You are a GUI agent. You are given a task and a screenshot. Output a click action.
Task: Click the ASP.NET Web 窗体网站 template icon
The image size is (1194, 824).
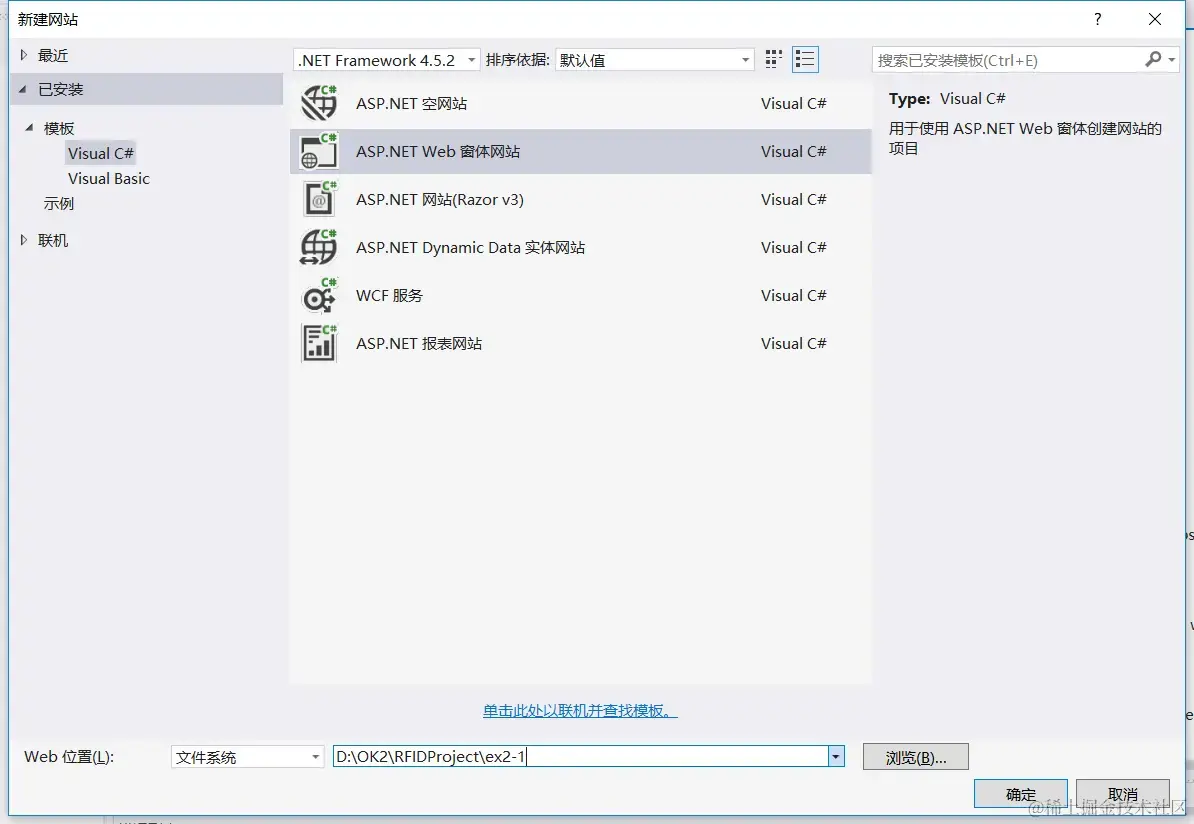(319, 152)
